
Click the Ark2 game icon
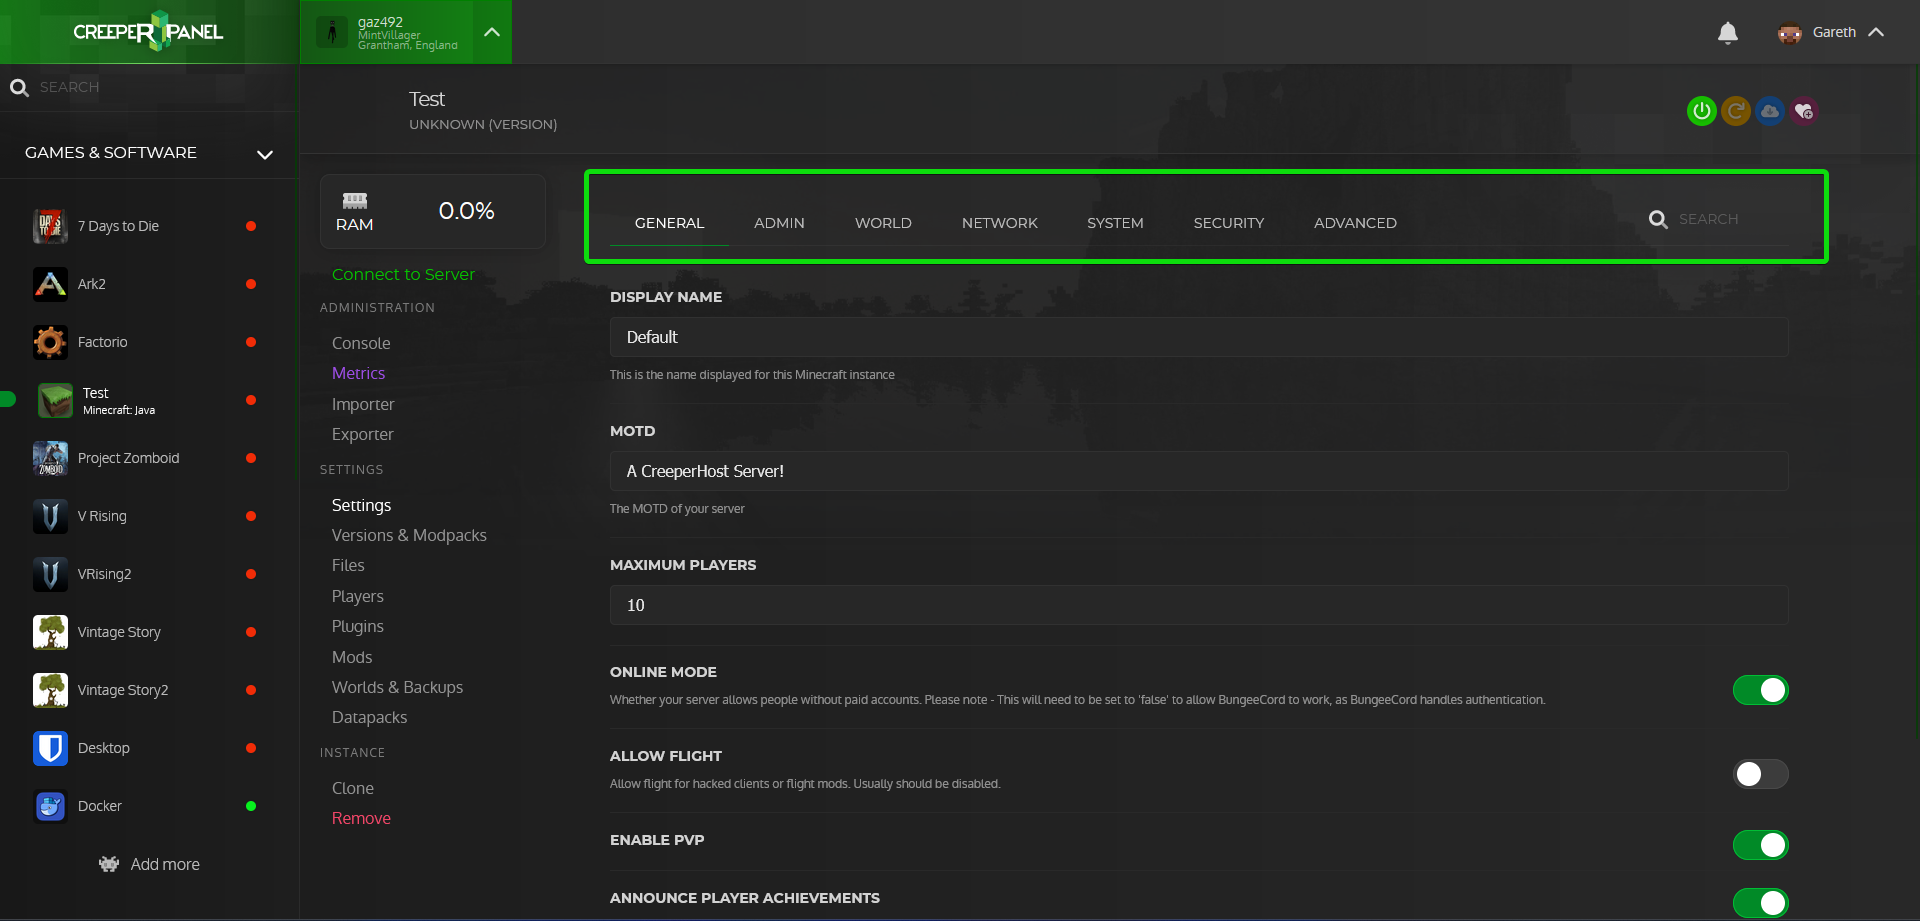coord(50,284)
